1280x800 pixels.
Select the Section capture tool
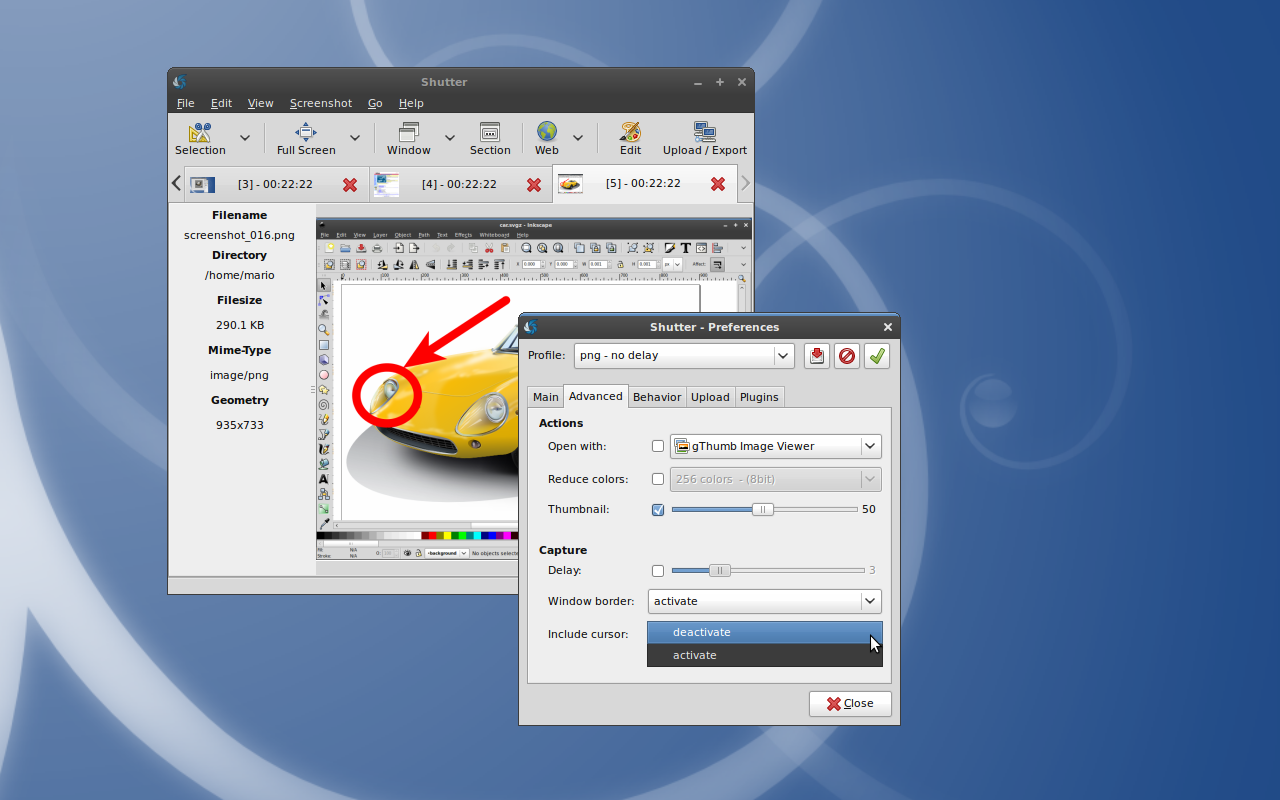click(489, 133)
